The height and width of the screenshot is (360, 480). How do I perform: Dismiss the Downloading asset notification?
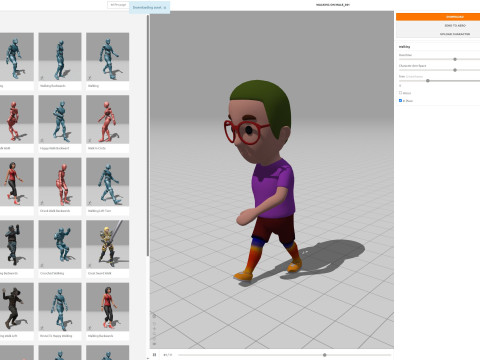pos(165,7)
